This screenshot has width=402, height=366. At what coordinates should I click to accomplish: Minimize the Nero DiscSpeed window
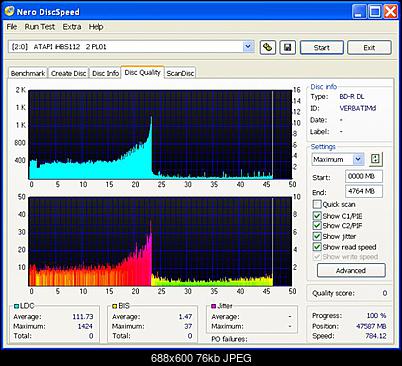359,12
